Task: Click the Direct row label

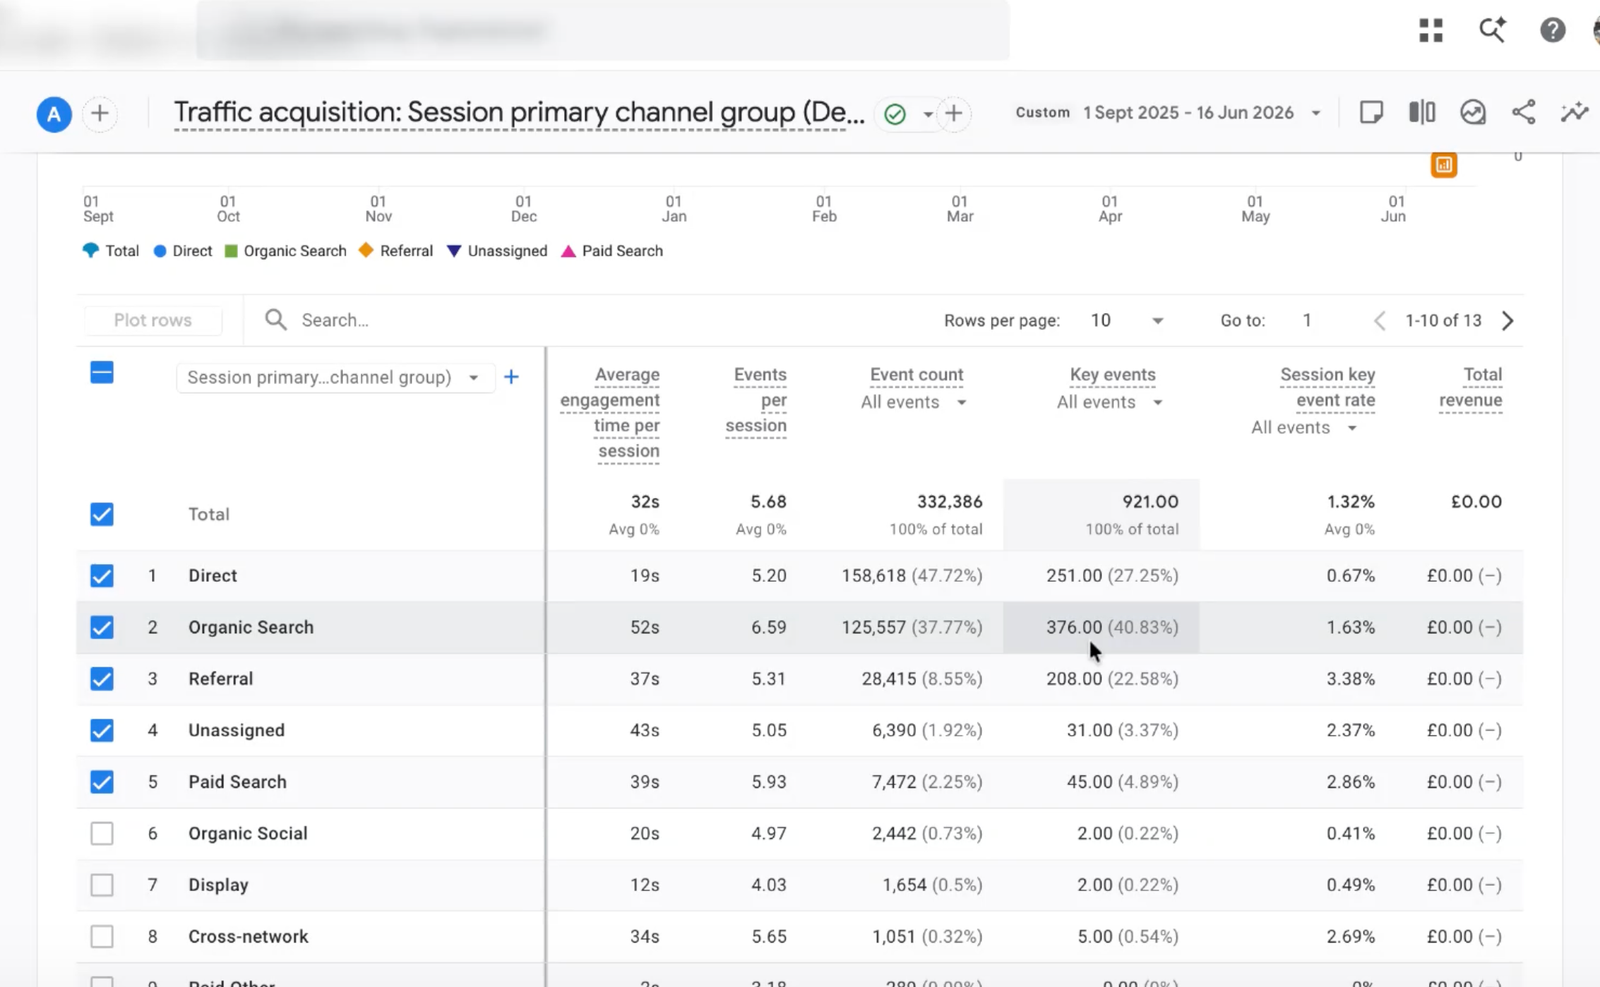Action: click(213, 576)
